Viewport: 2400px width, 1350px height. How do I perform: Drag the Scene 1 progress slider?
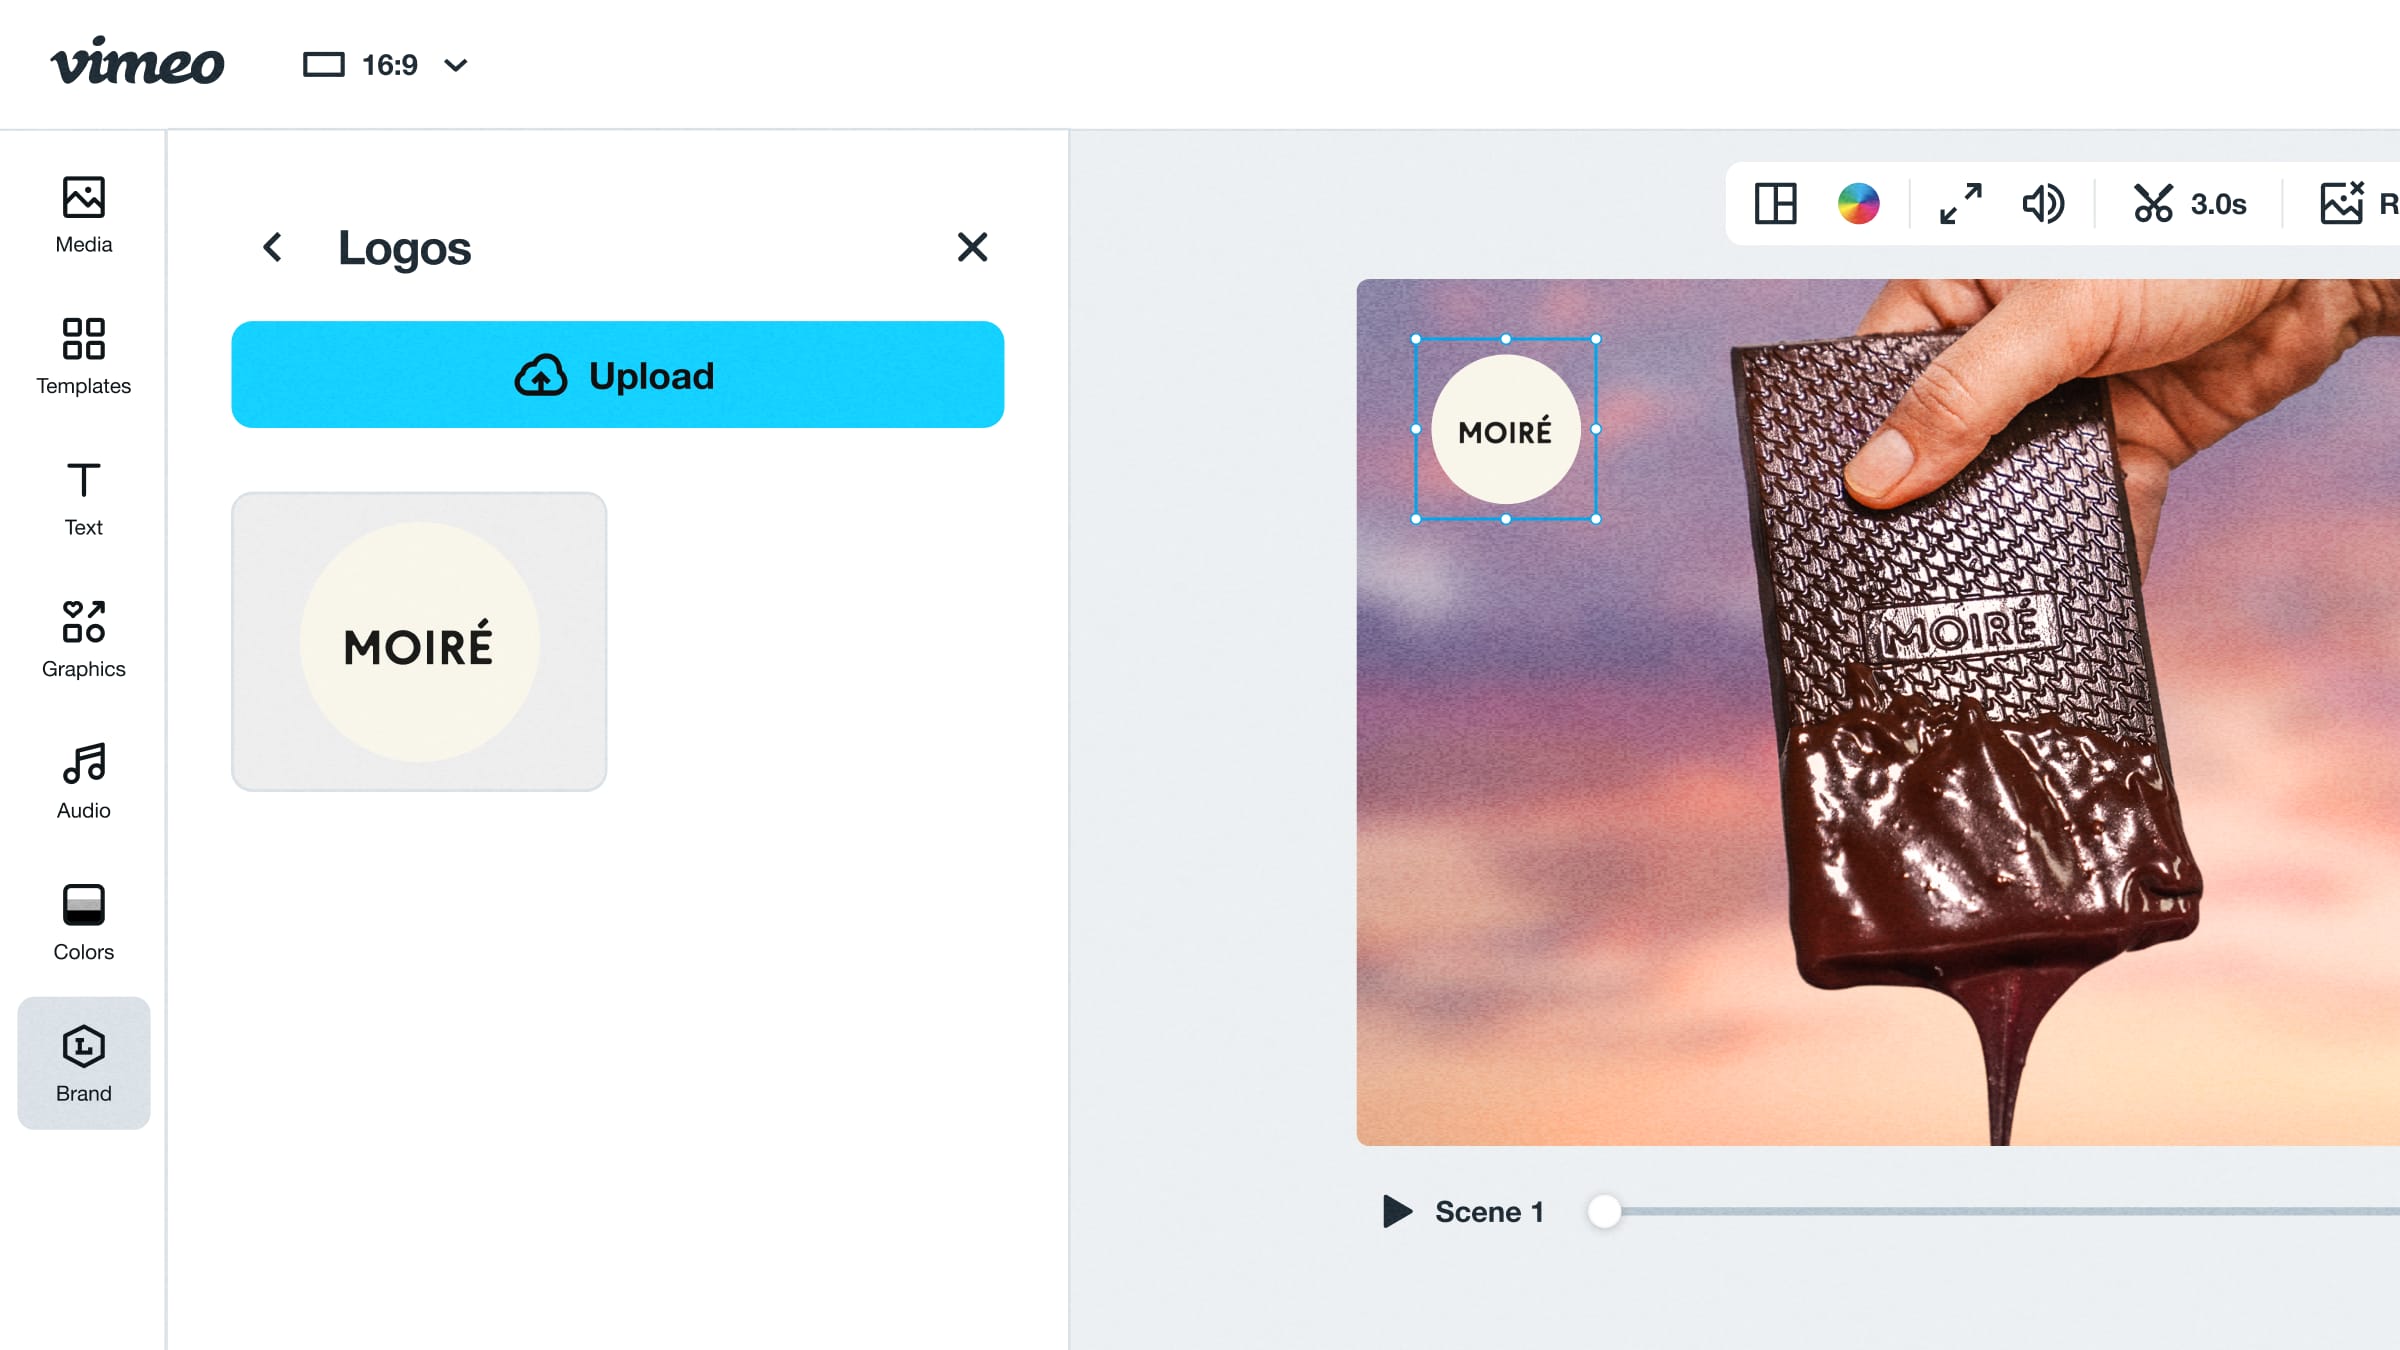(1602, 1212)
